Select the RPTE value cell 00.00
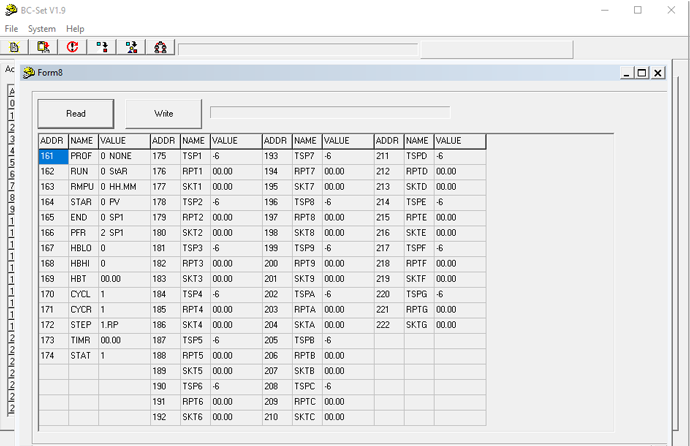This screenshot has height=446, width=690. click(x=459, y=218)
